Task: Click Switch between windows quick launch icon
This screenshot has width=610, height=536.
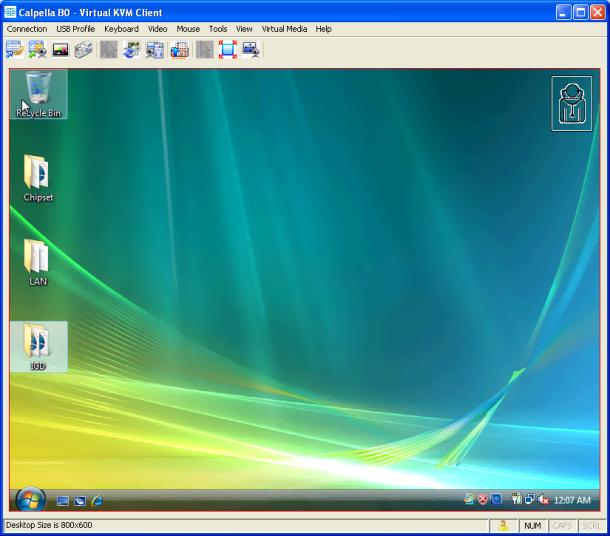Action: click(80, 501)
